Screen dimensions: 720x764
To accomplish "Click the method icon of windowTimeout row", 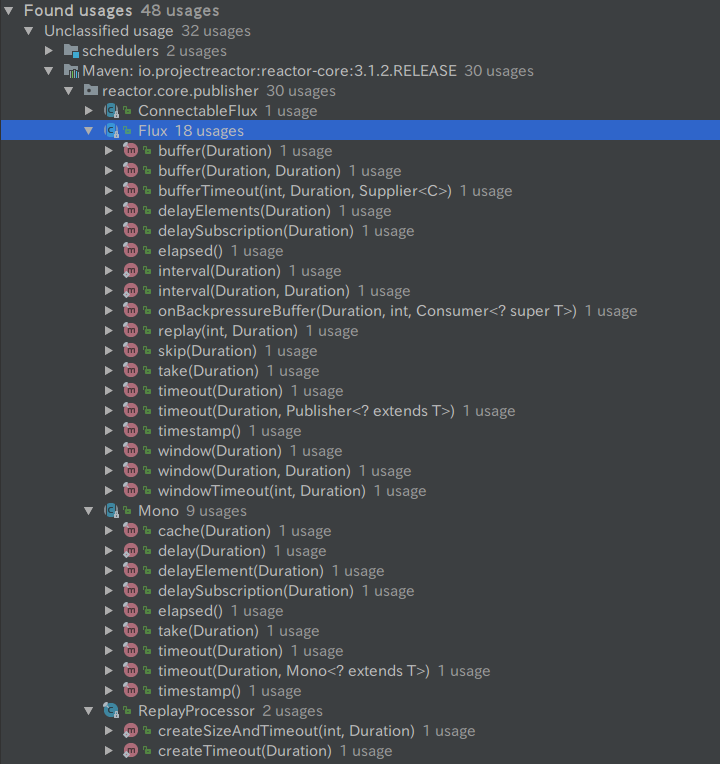I will [131, 491].
